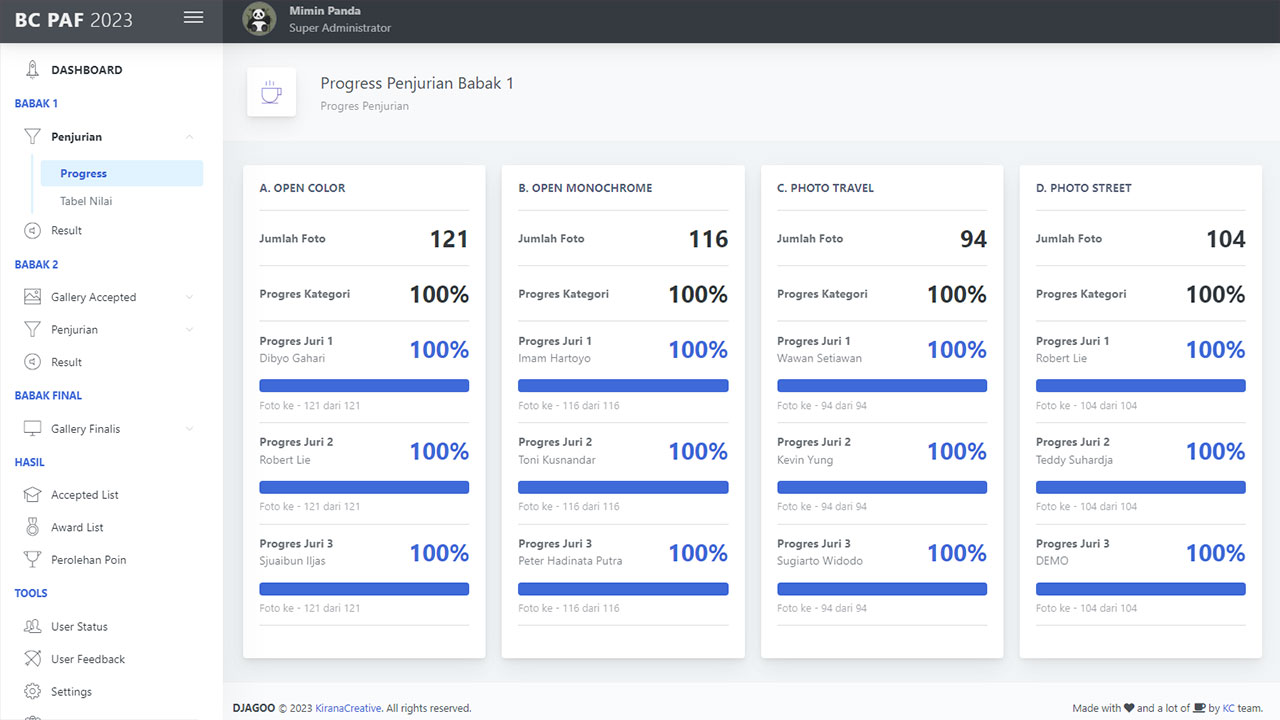
Task: Click the Award List medal icon
Action: [x=32, y=527]
